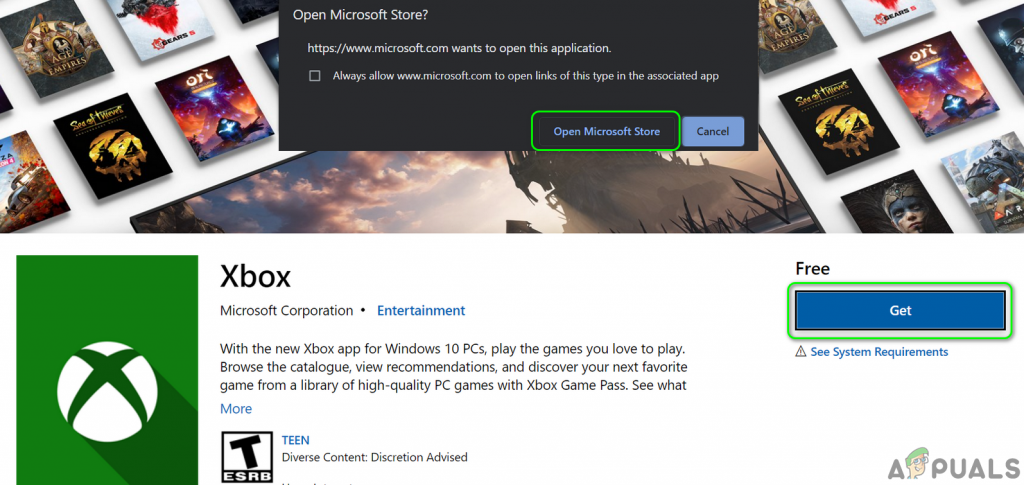The image size is (1024, 485).
Task: Click the Xbox app title heading
Action: [x=255, y=277]
